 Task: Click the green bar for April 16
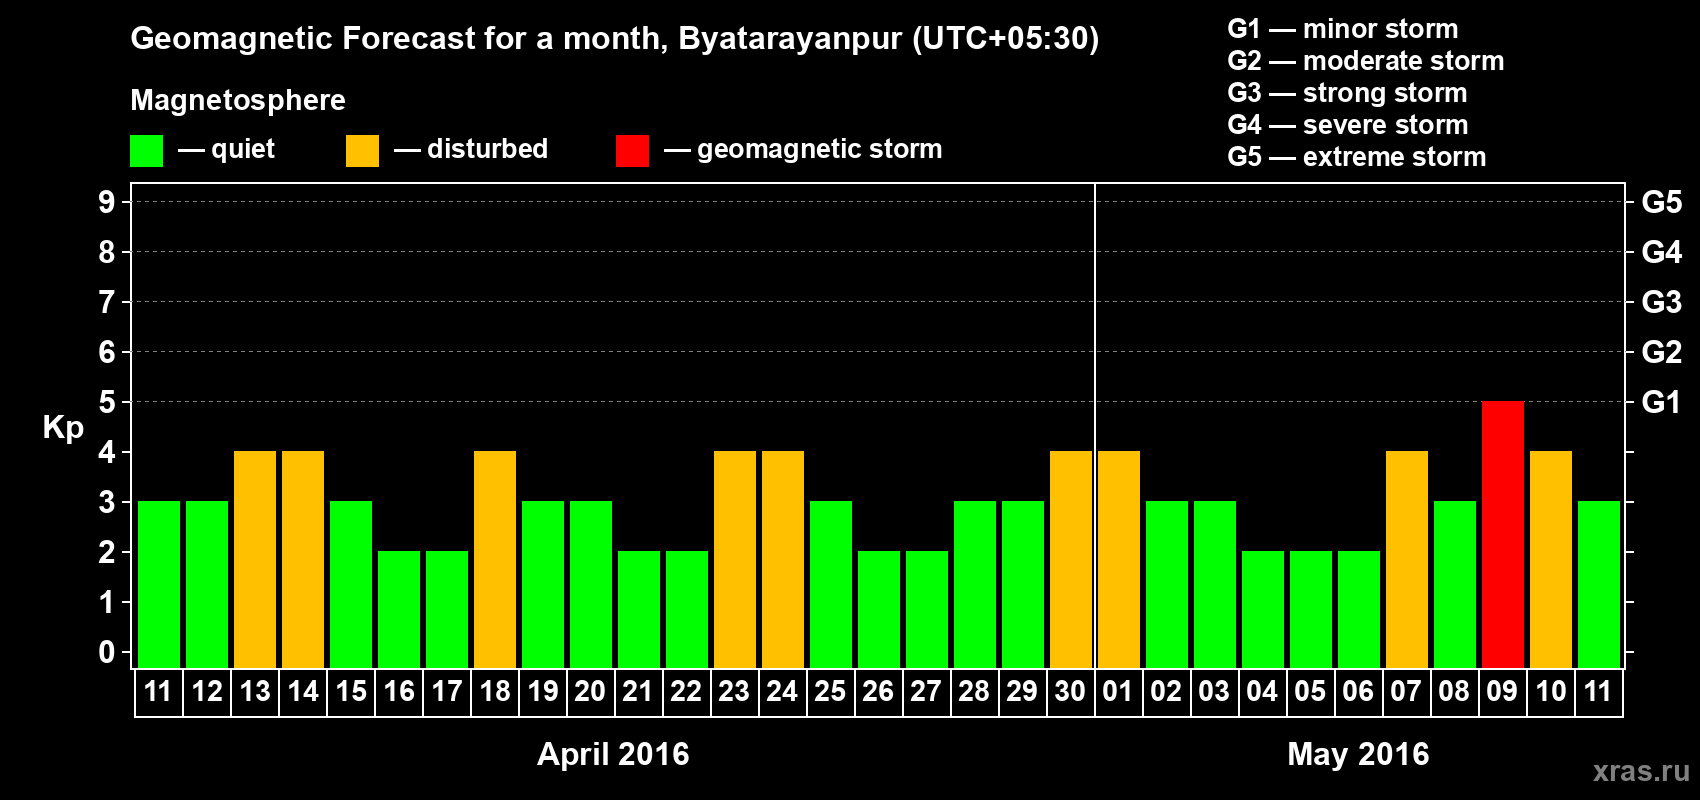click(x=399, y=609)
